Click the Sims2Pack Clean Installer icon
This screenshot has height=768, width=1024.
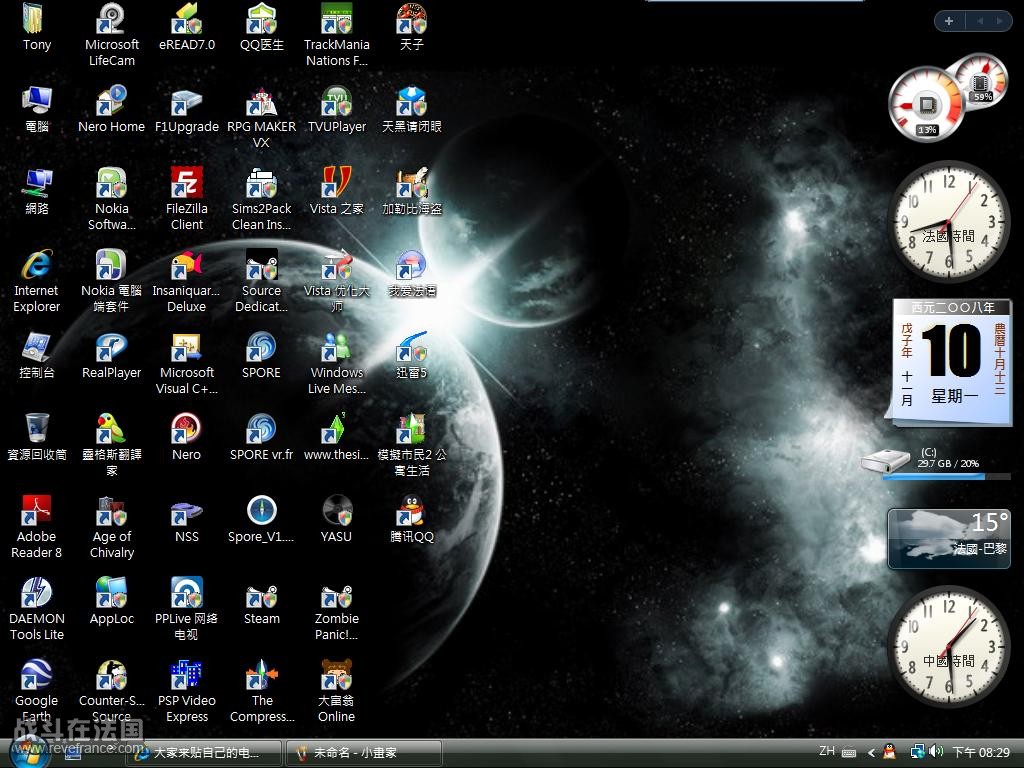pos(261,182)
